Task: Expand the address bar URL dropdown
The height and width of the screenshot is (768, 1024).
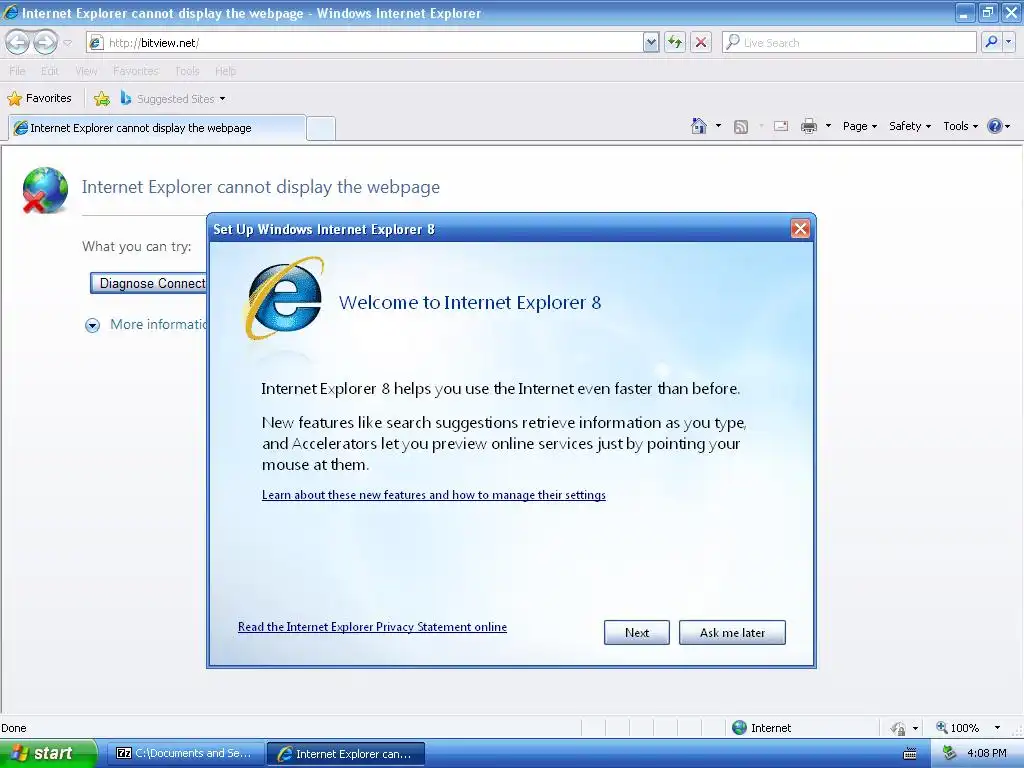Action: tap(650, 42)
